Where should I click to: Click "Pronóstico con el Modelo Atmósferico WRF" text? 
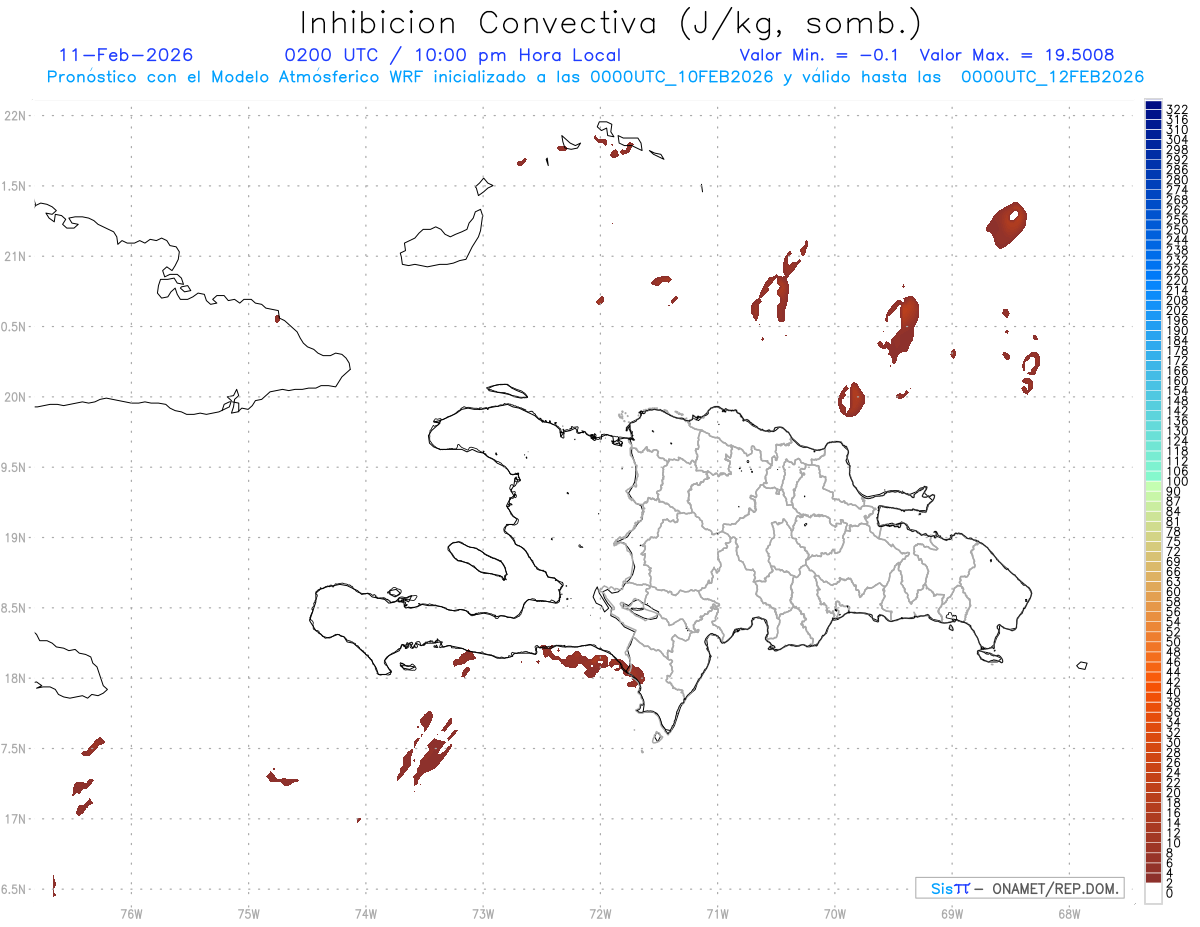tap(235, 77)
